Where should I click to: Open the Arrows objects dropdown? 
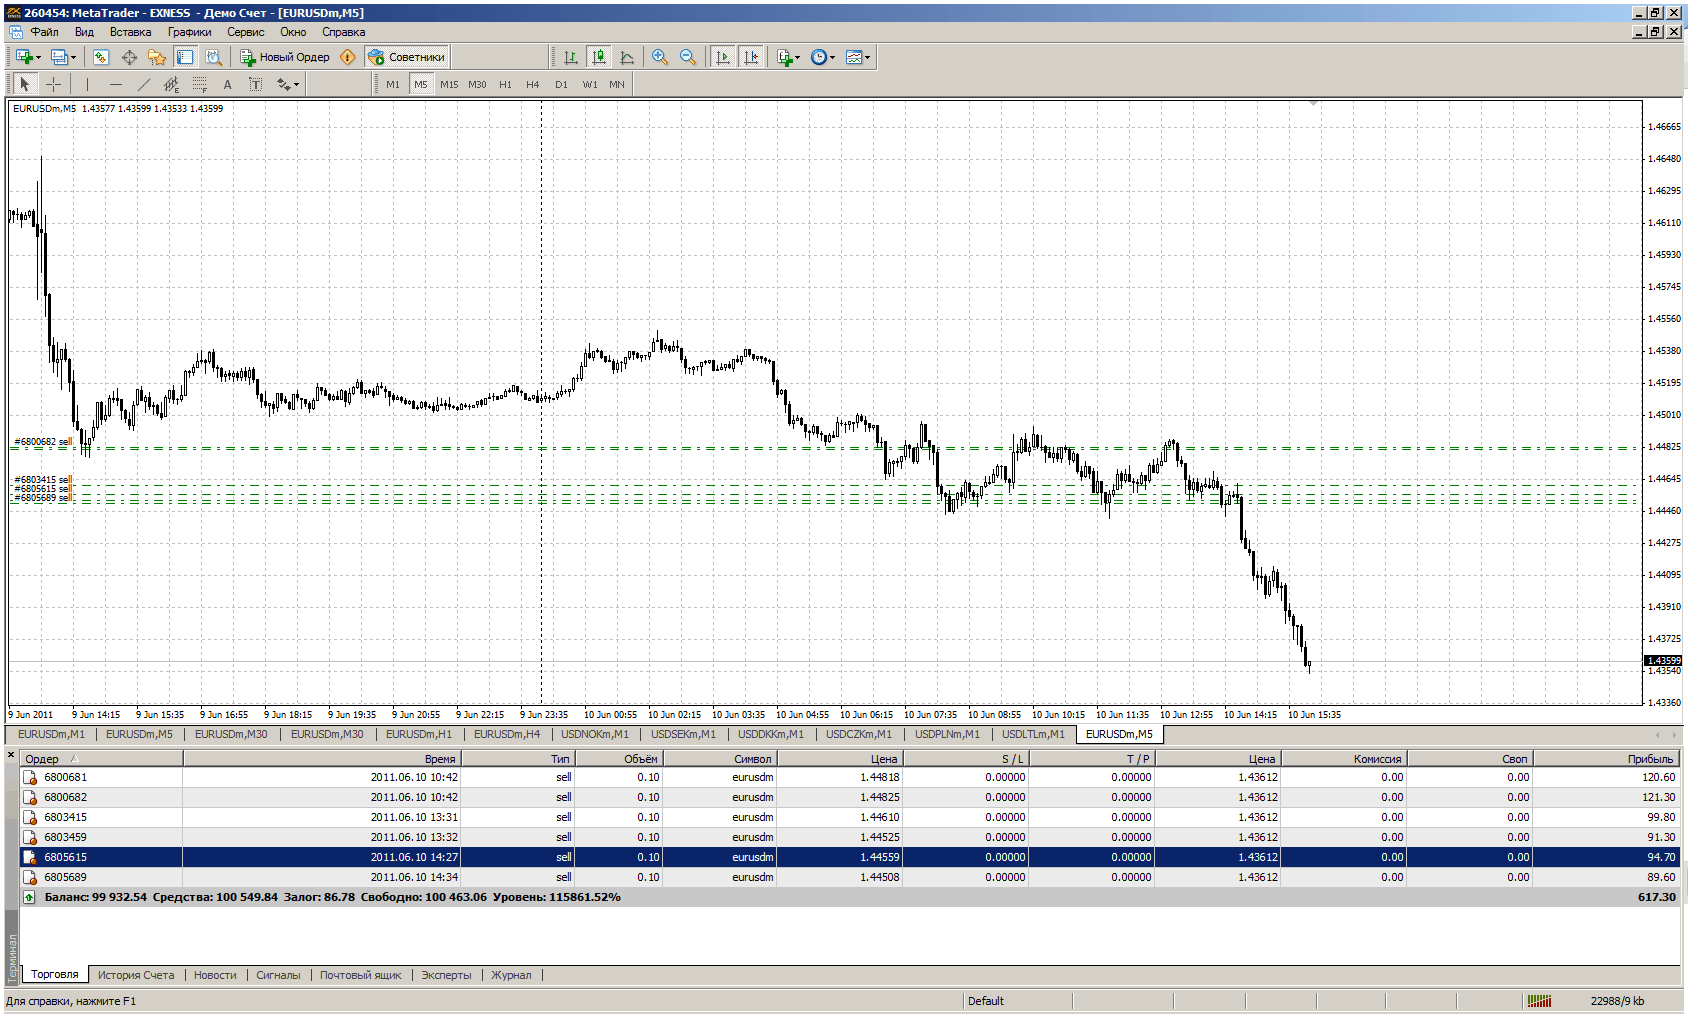[288, 84]
